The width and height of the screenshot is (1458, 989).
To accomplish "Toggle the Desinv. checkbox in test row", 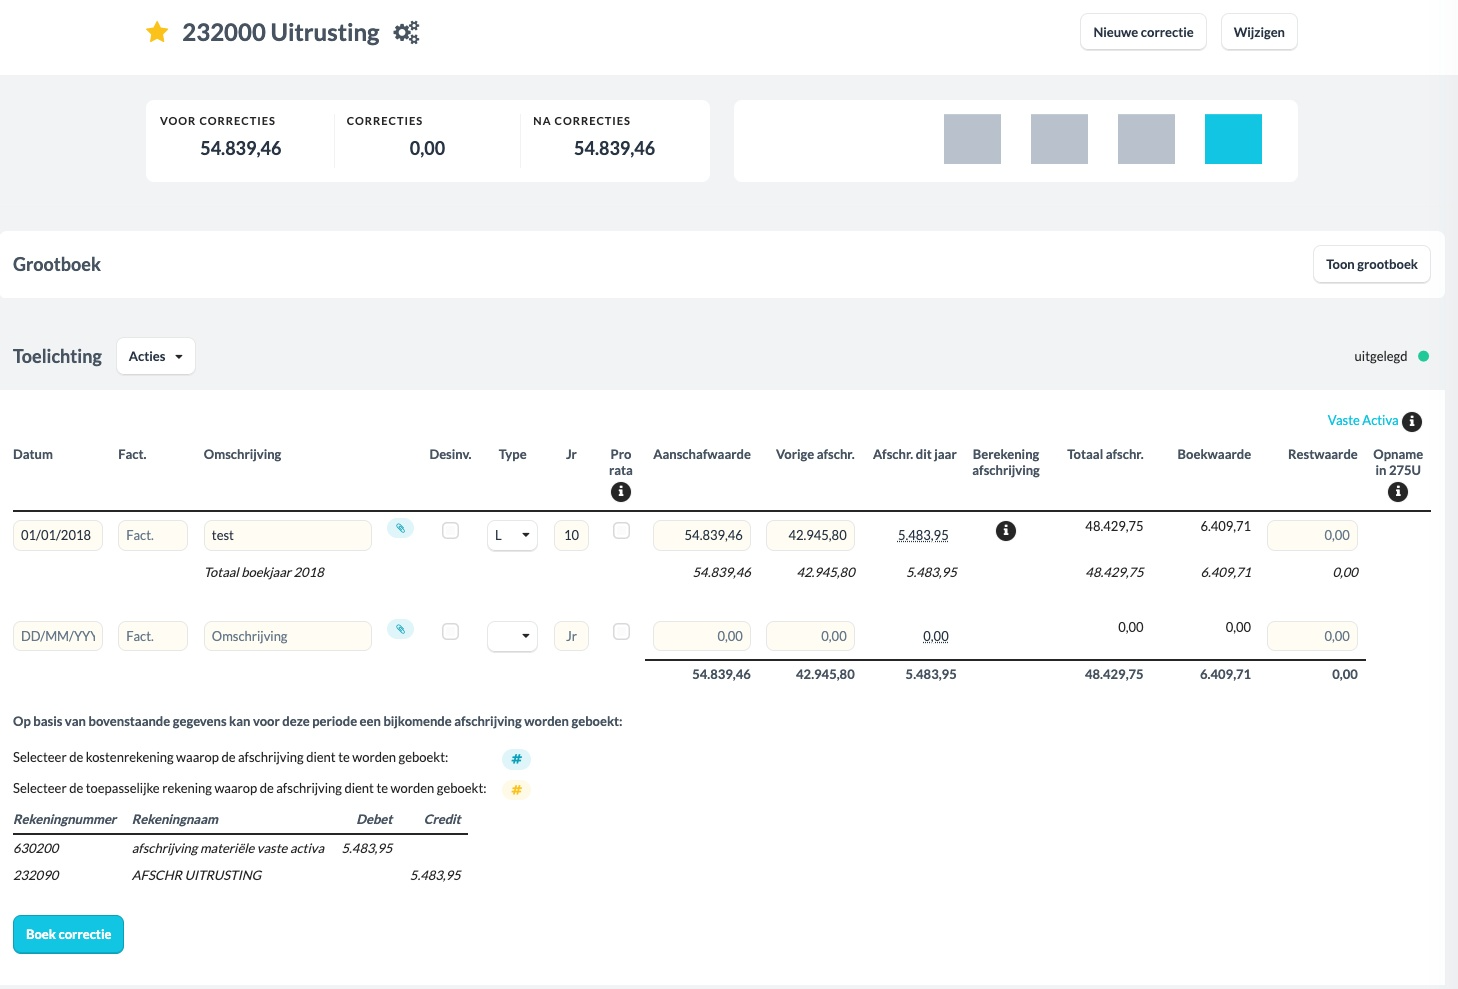I will pos(451,531).
